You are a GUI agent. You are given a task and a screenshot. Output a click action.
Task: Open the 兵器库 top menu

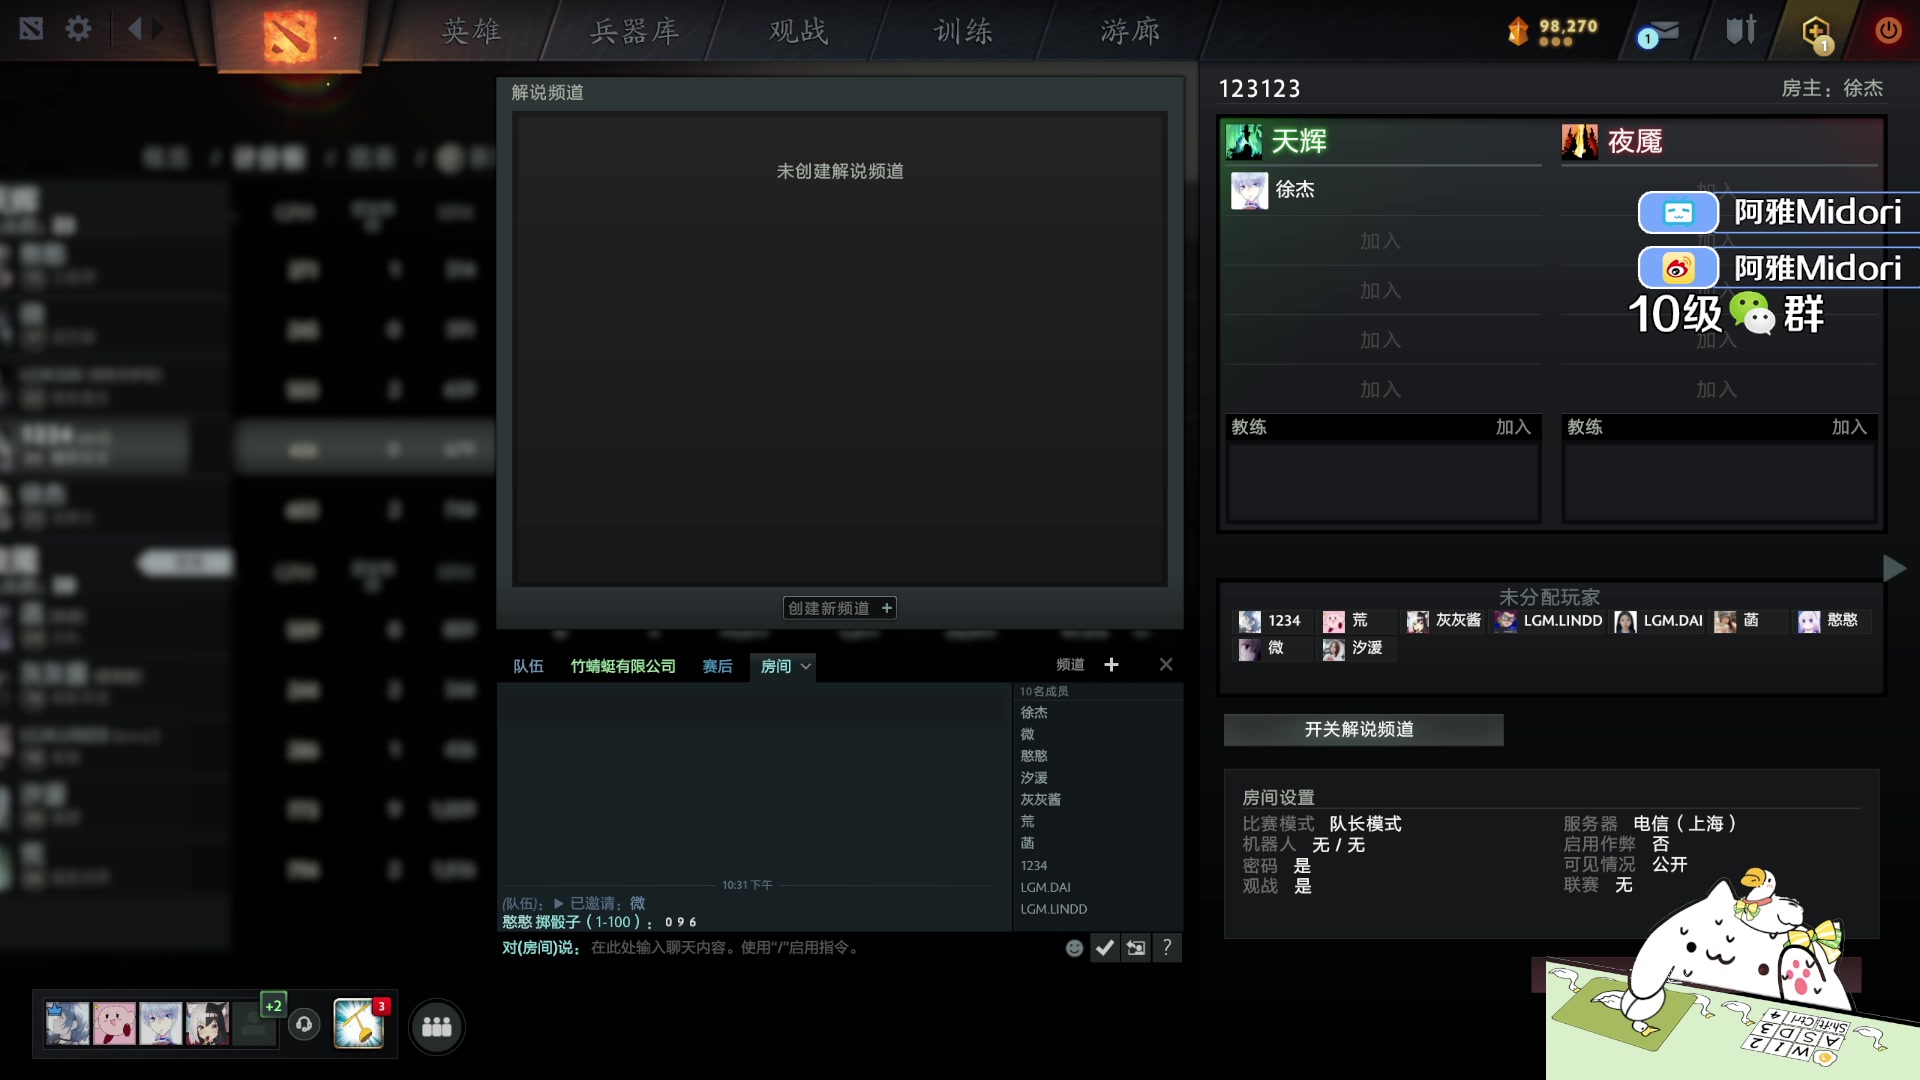click(x=635, y=31)
